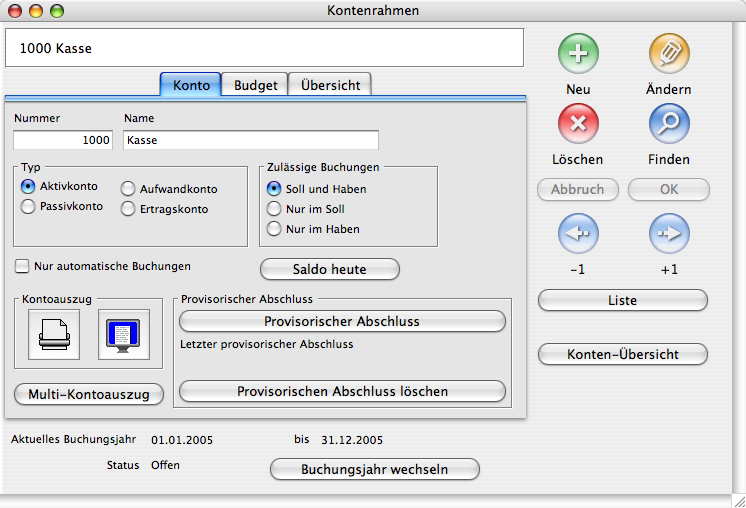The width and height of the screenshot is (746, 508).
Task: Switch to the Budget tab
Action: tap(255, 85)
